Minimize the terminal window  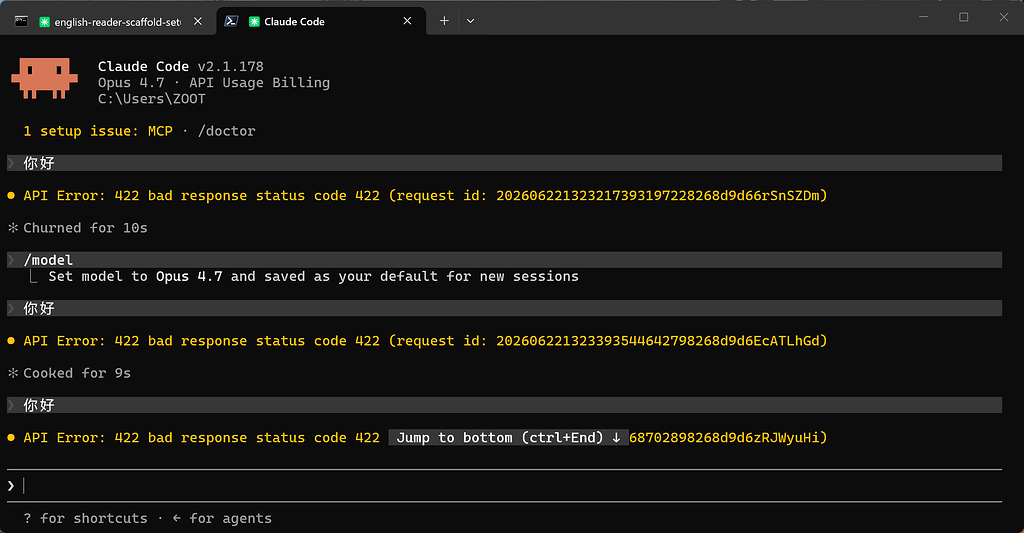[x=923, y=17]
